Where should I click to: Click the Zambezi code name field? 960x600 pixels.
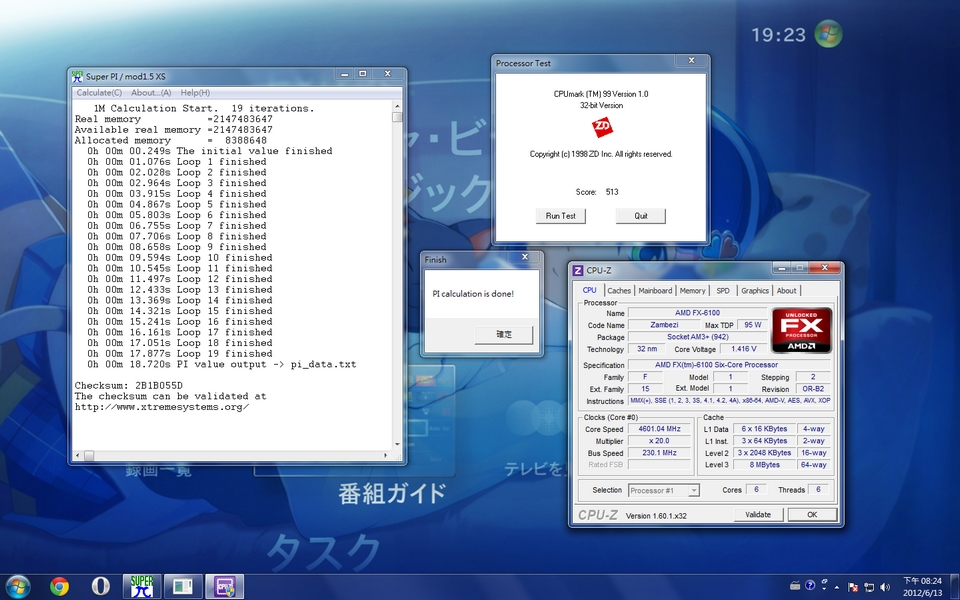click(664, 325)
